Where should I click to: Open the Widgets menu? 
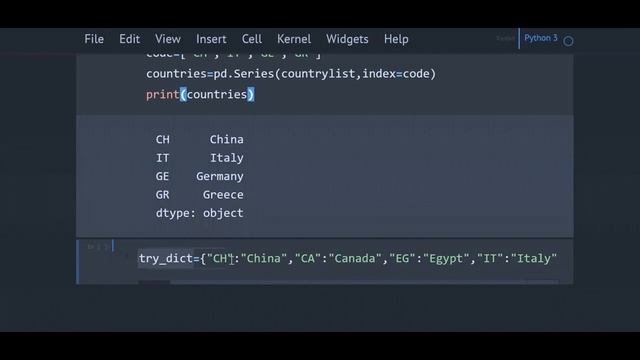(347, 39)
